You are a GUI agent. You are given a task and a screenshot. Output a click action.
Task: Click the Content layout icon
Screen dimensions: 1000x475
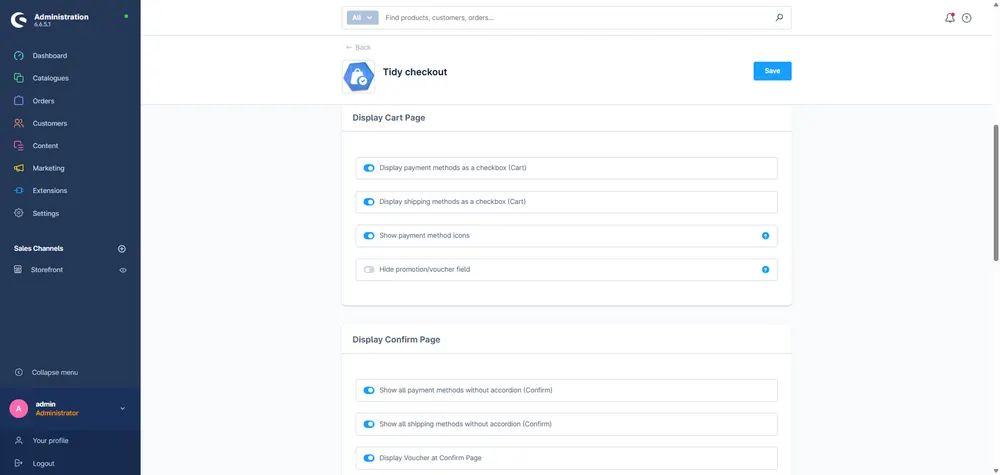pos(18,145)
